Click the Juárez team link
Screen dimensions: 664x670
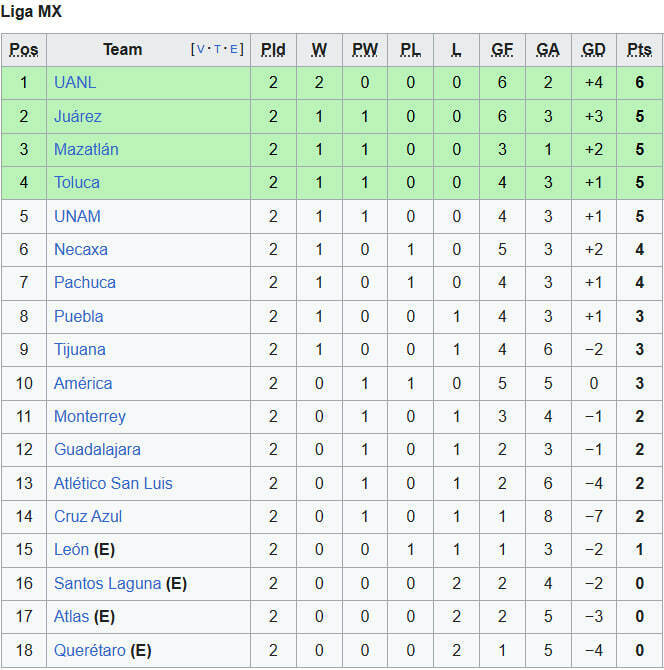(x=78, y=116)
